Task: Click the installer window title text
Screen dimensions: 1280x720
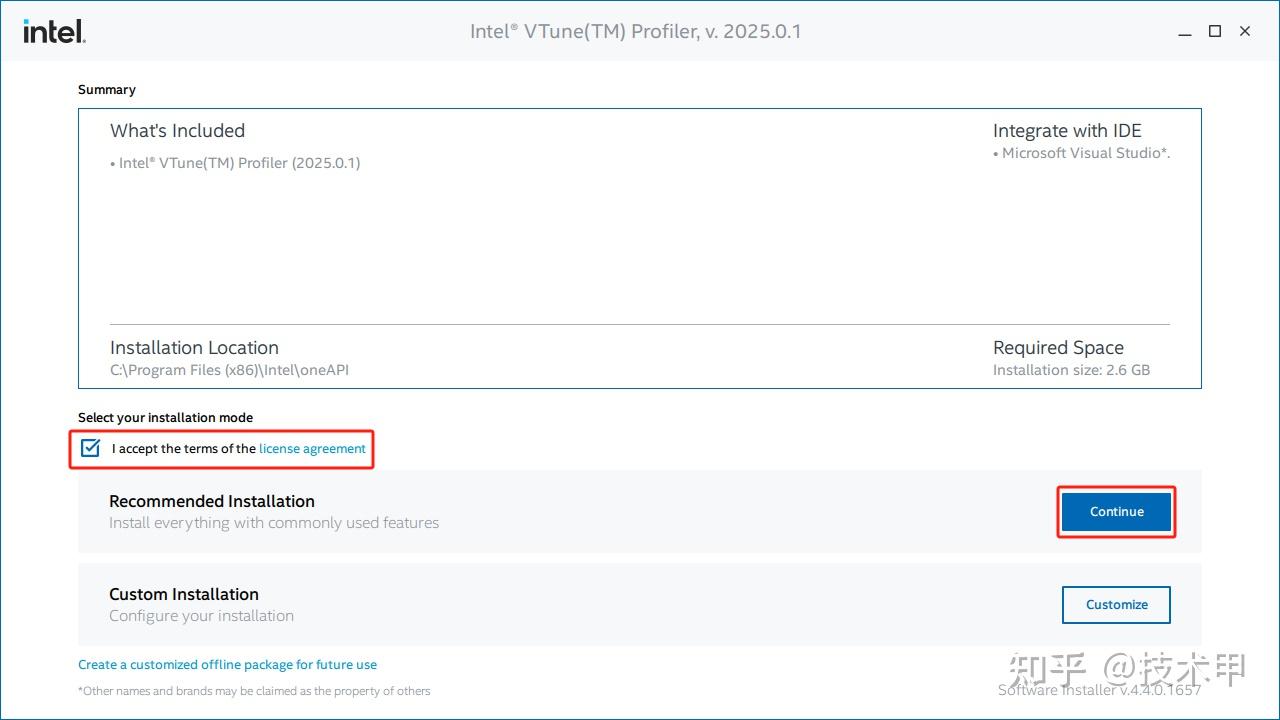Action: 634,31
